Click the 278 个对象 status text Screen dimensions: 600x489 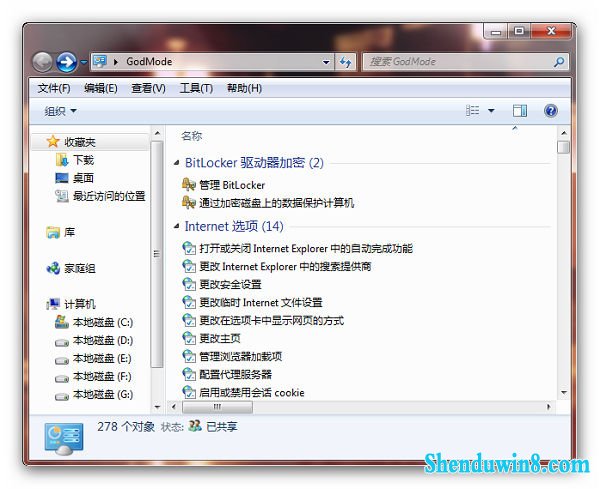126,427
